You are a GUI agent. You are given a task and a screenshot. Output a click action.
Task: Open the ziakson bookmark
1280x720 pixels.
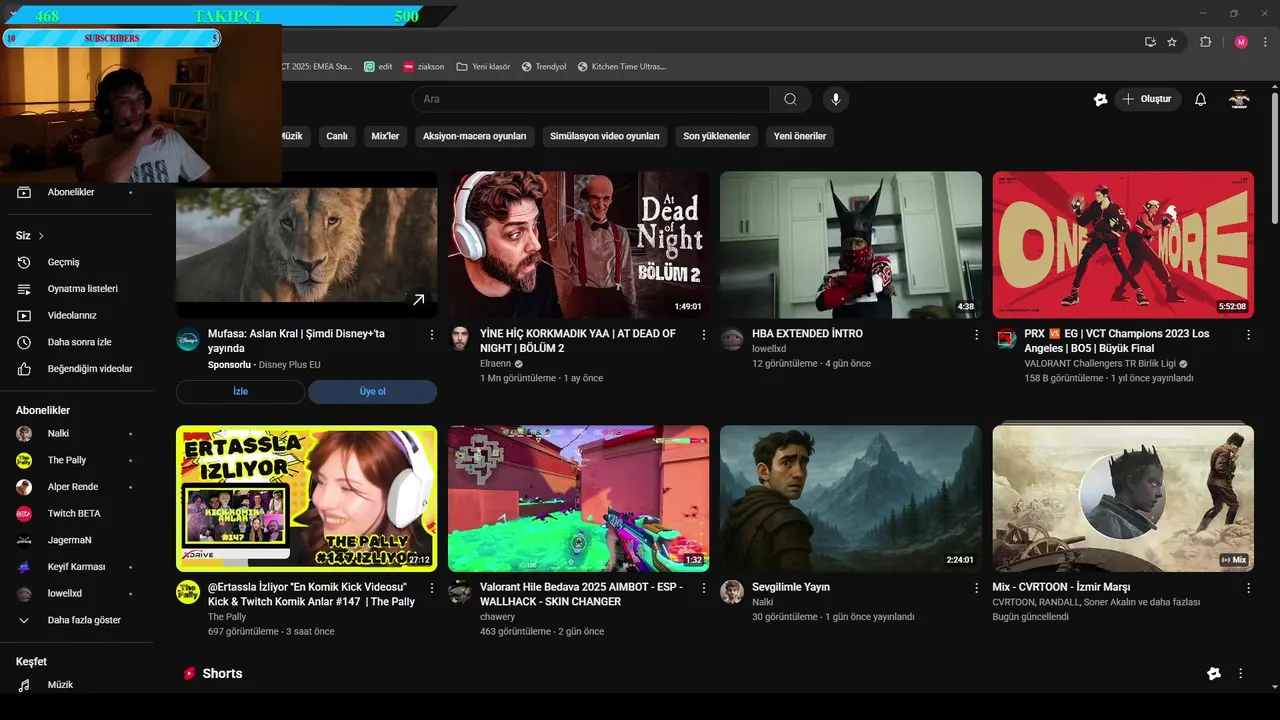pyautogui.click(x=424, y=67)
